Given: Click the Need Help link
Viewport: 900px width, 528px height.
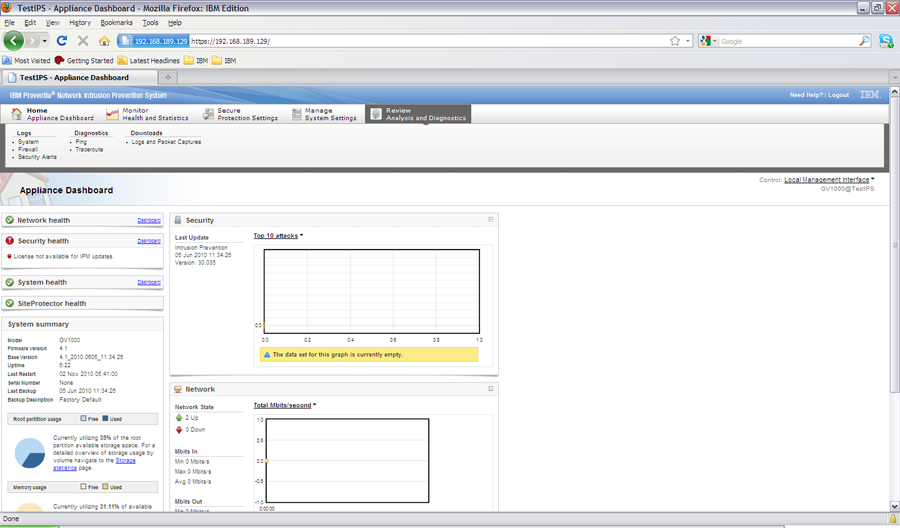Looking at the screenshot, I should pos(806,95).
